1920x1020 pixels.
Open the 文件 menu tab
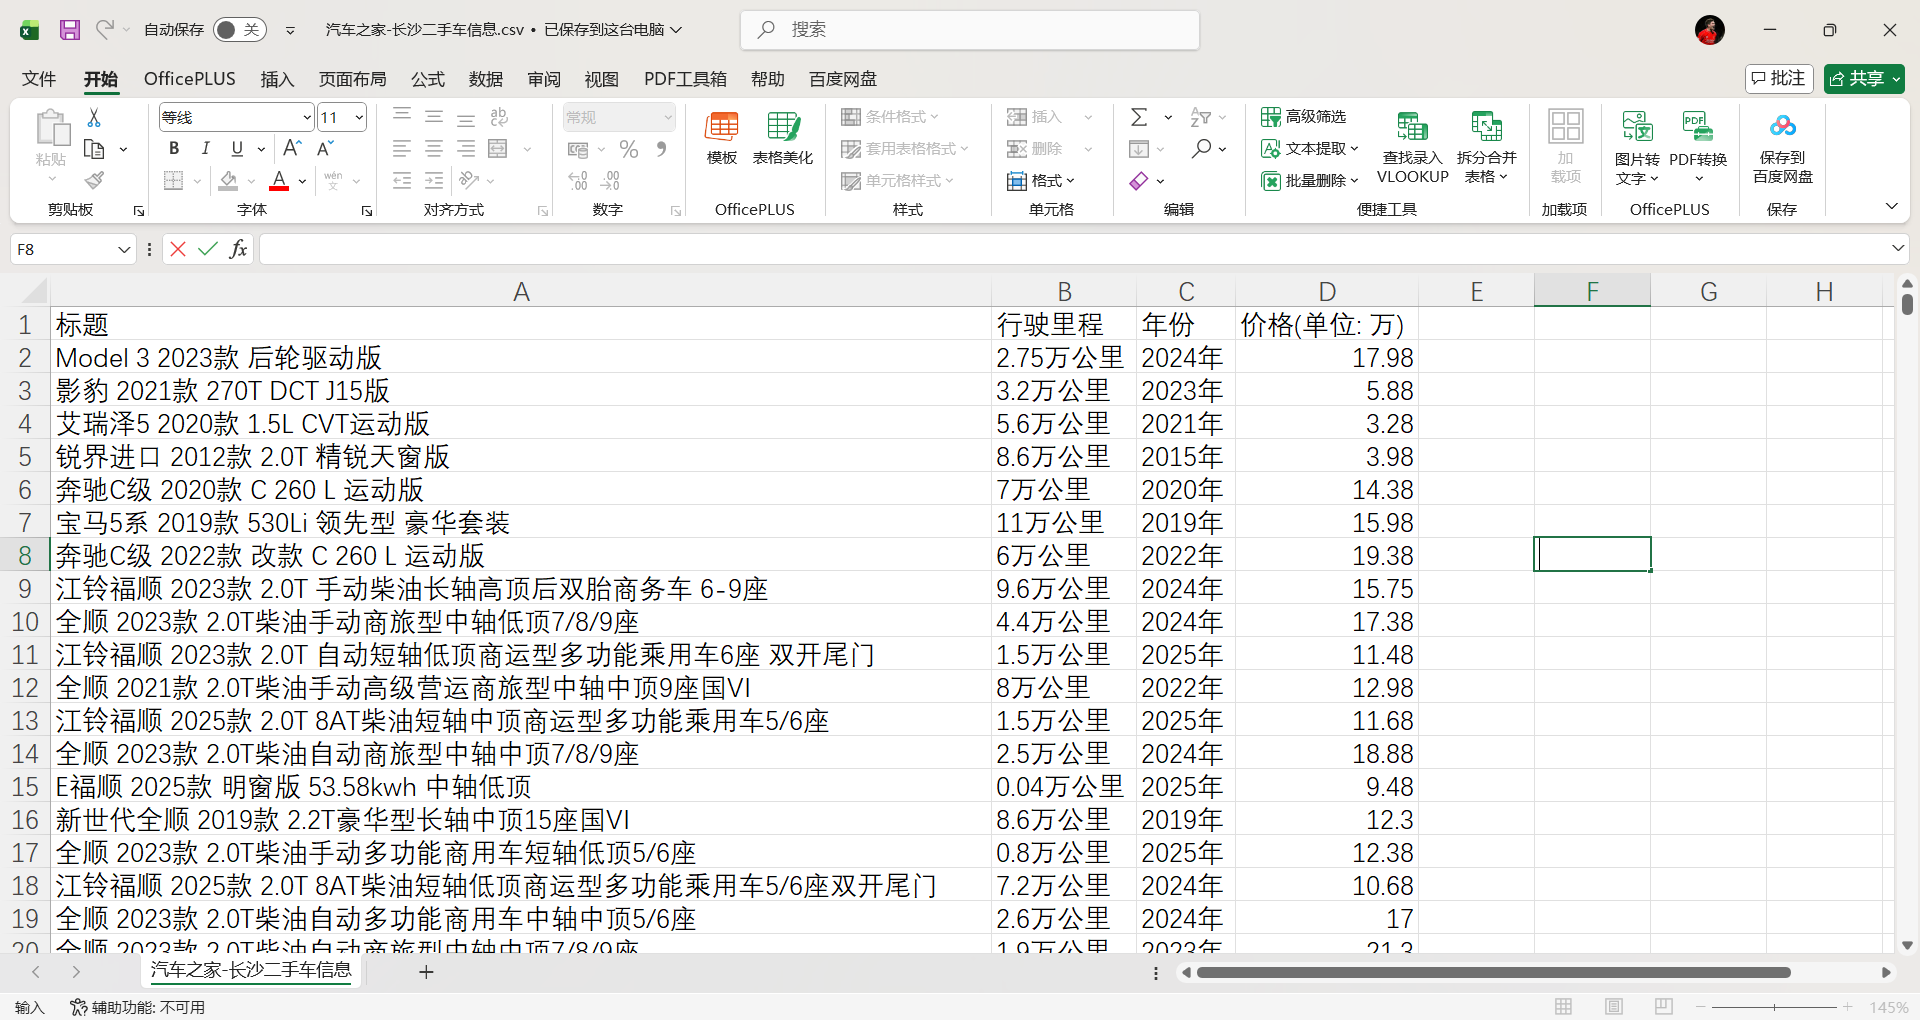point(39,79)
